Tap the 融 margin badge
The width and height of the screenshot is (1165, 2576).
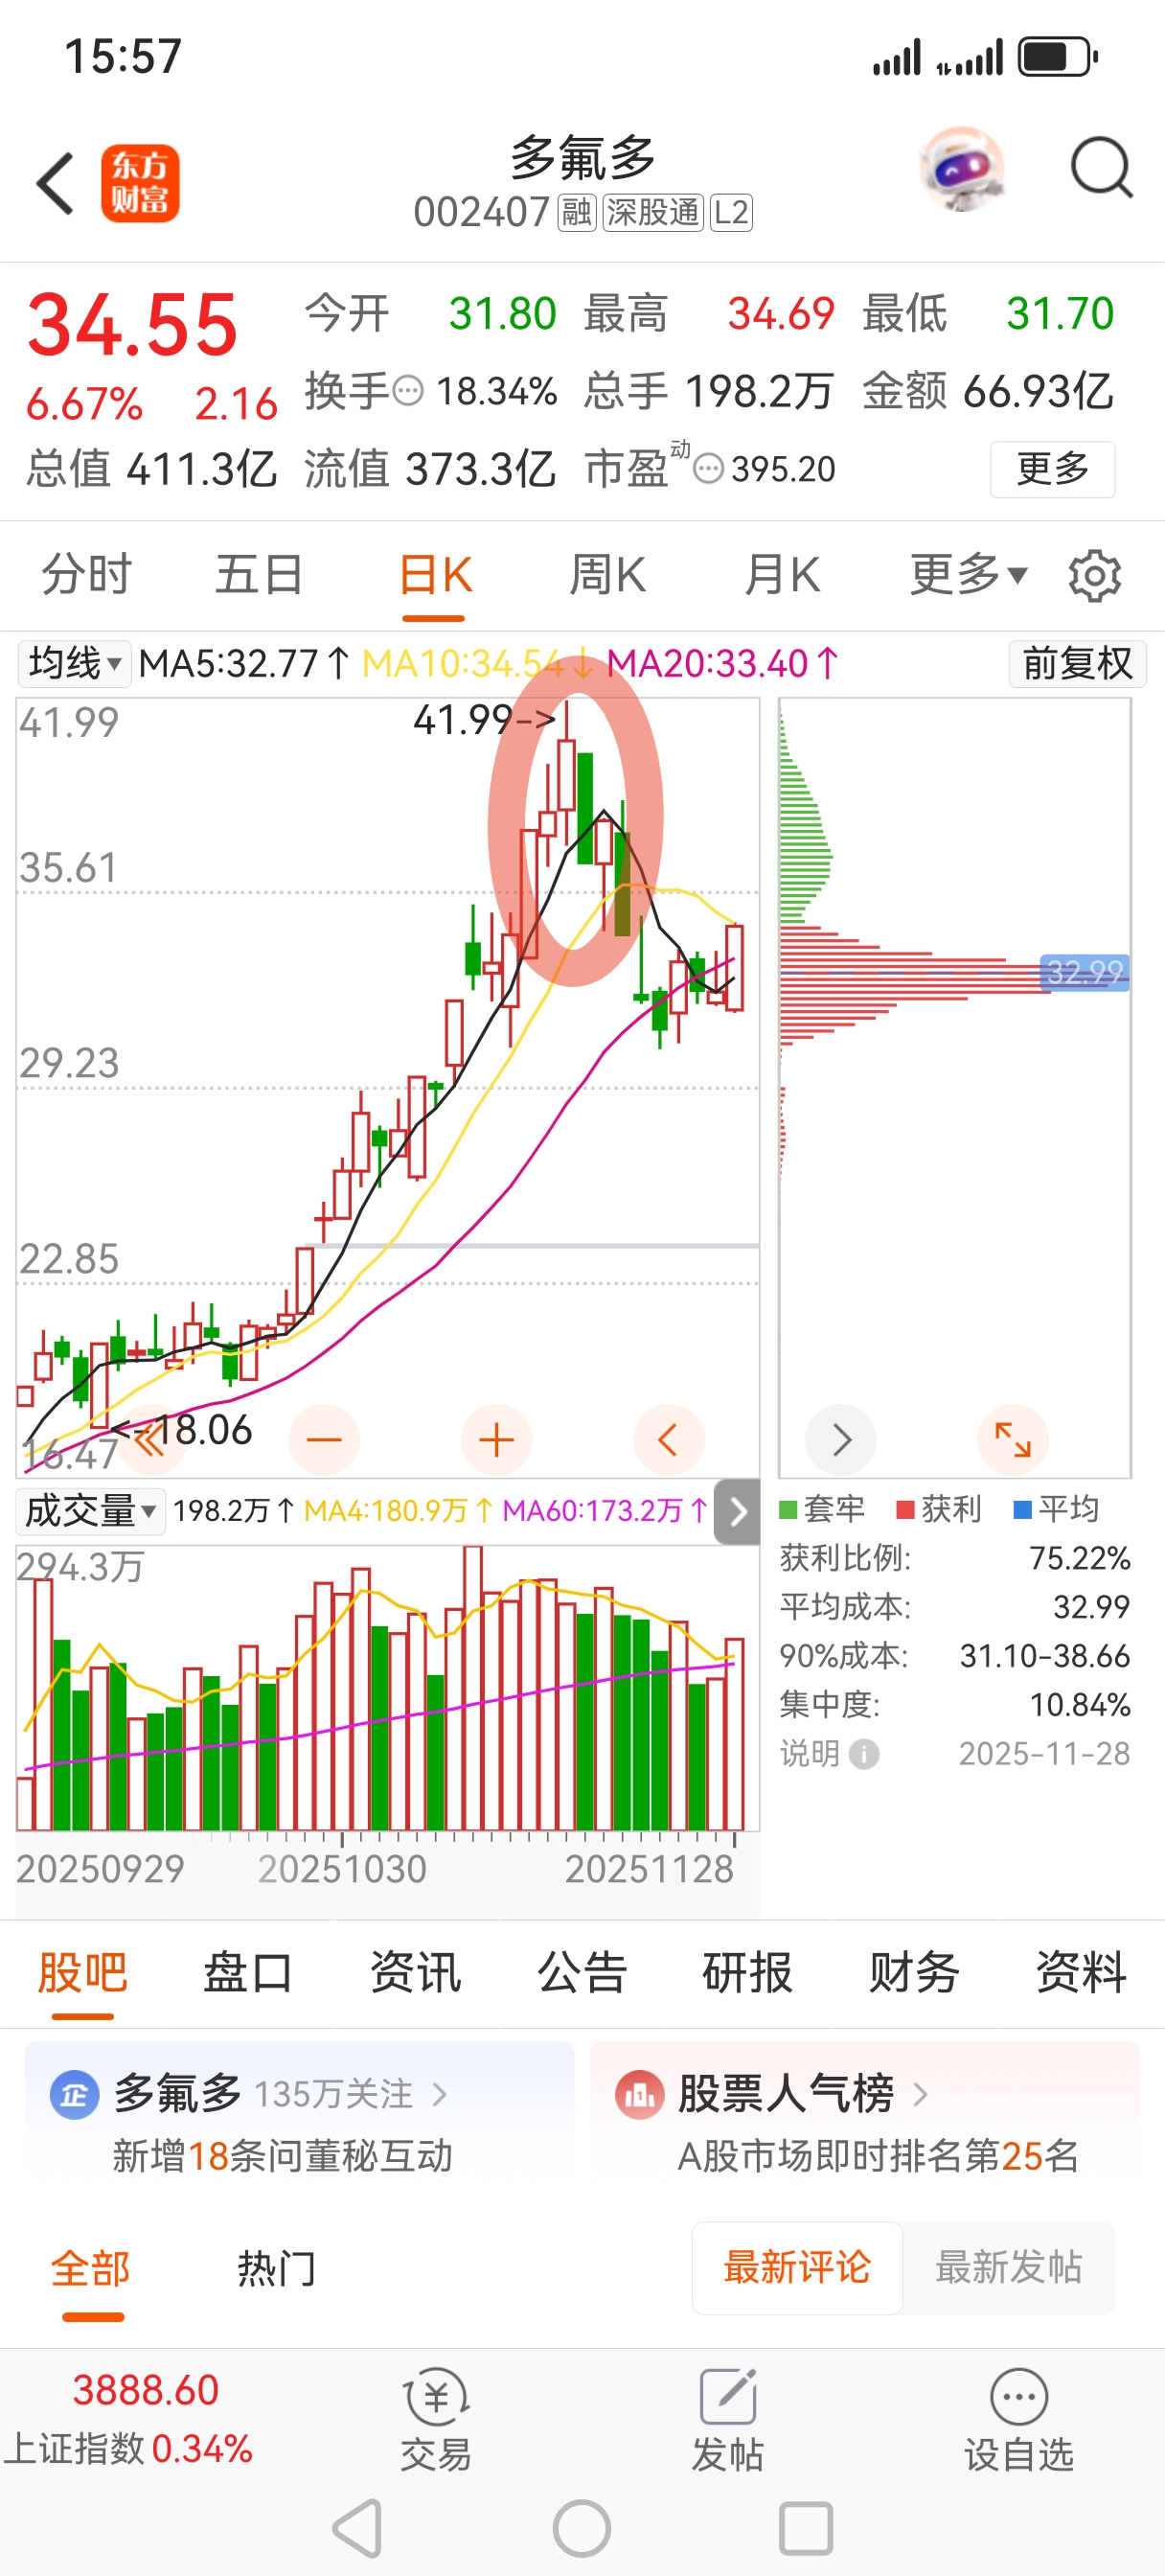click(x=577, y=212)
